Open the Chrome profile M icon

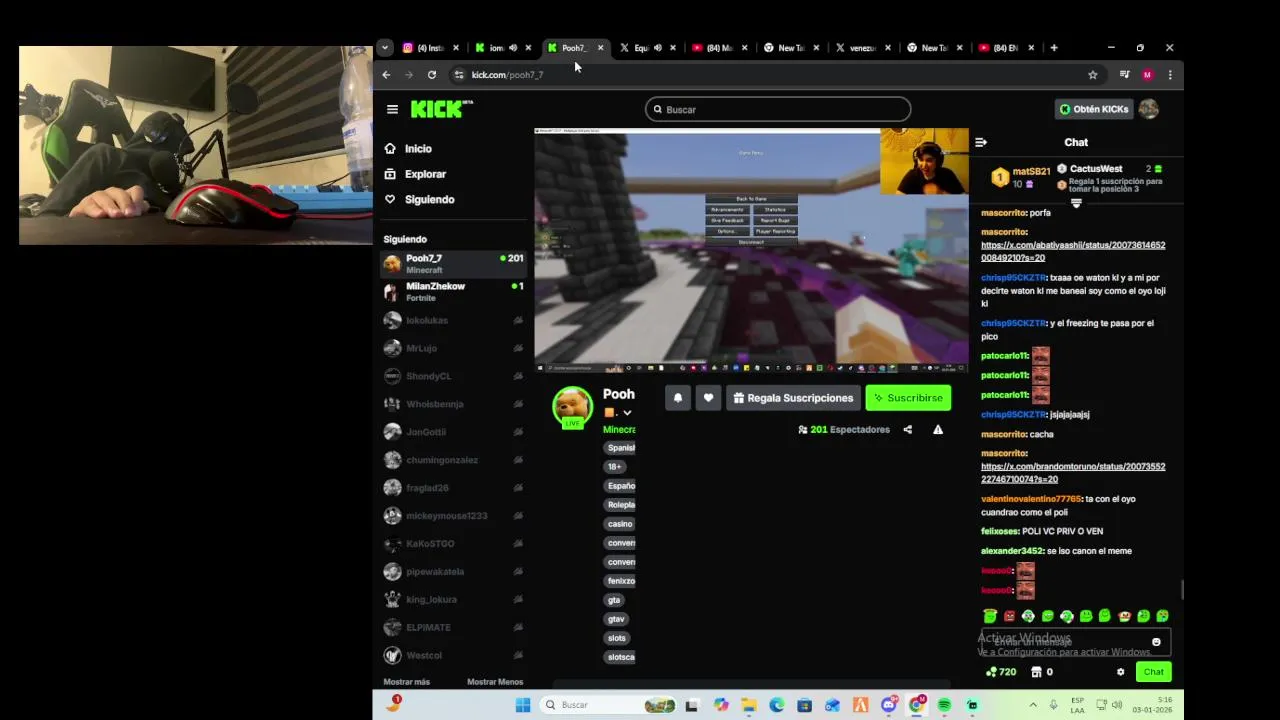1147,75
